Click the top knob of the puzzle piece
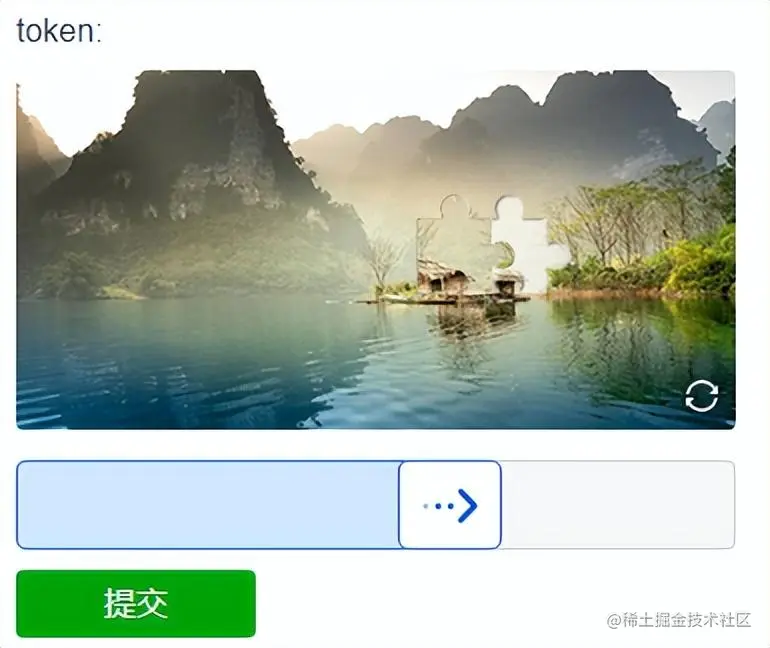Screen dimensions: 770x648 [x=454, y=205]
